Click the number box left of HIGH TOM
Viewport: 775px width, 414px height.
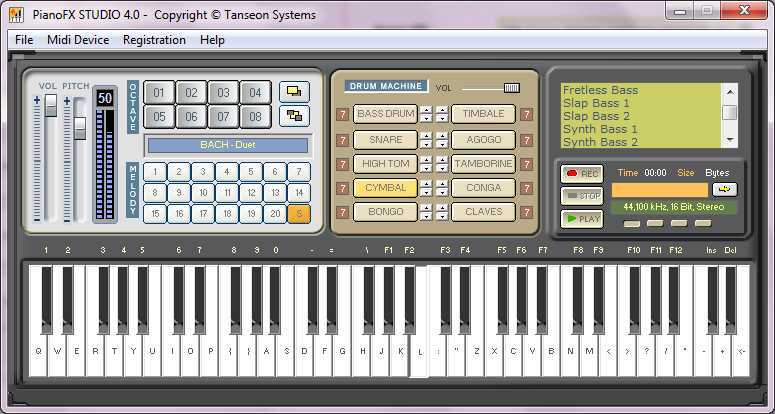[x=343, y=164]
